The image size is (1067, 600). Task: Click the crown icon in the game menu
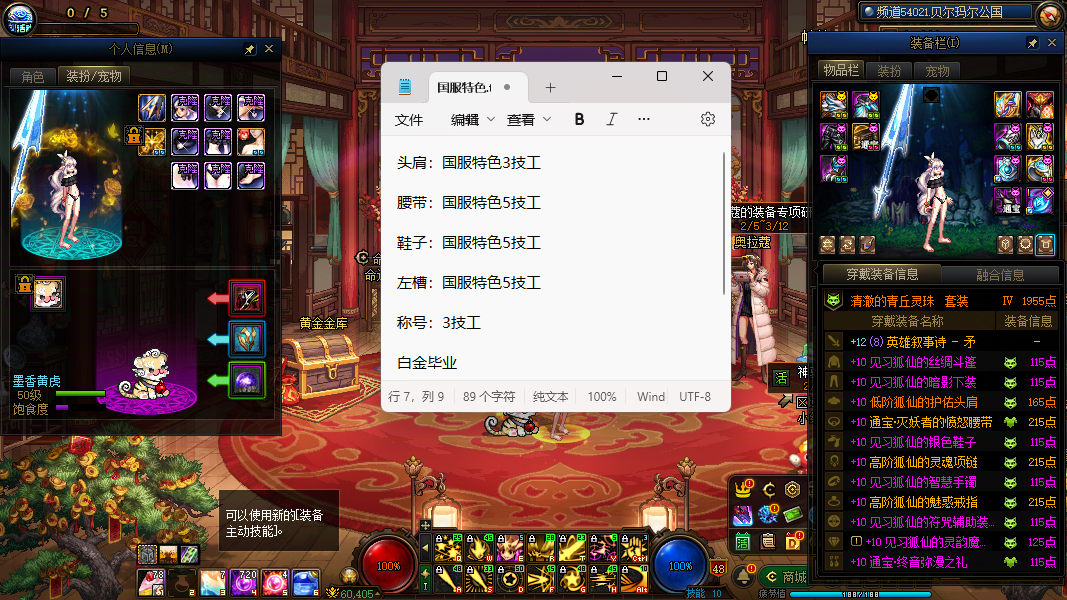[743, 490]
